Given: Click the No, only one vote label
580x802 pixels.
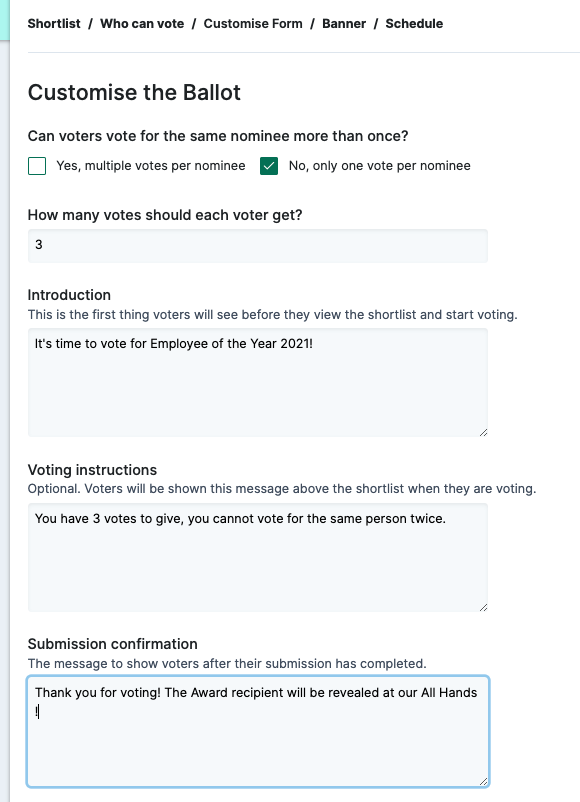Looking at the screenshot, I should point(380,166).
